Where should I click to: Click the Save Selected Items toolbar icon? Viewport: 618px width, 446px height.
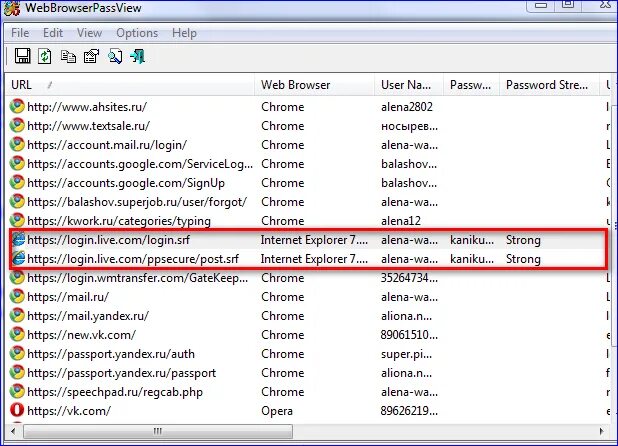click(x=22, y=56)
